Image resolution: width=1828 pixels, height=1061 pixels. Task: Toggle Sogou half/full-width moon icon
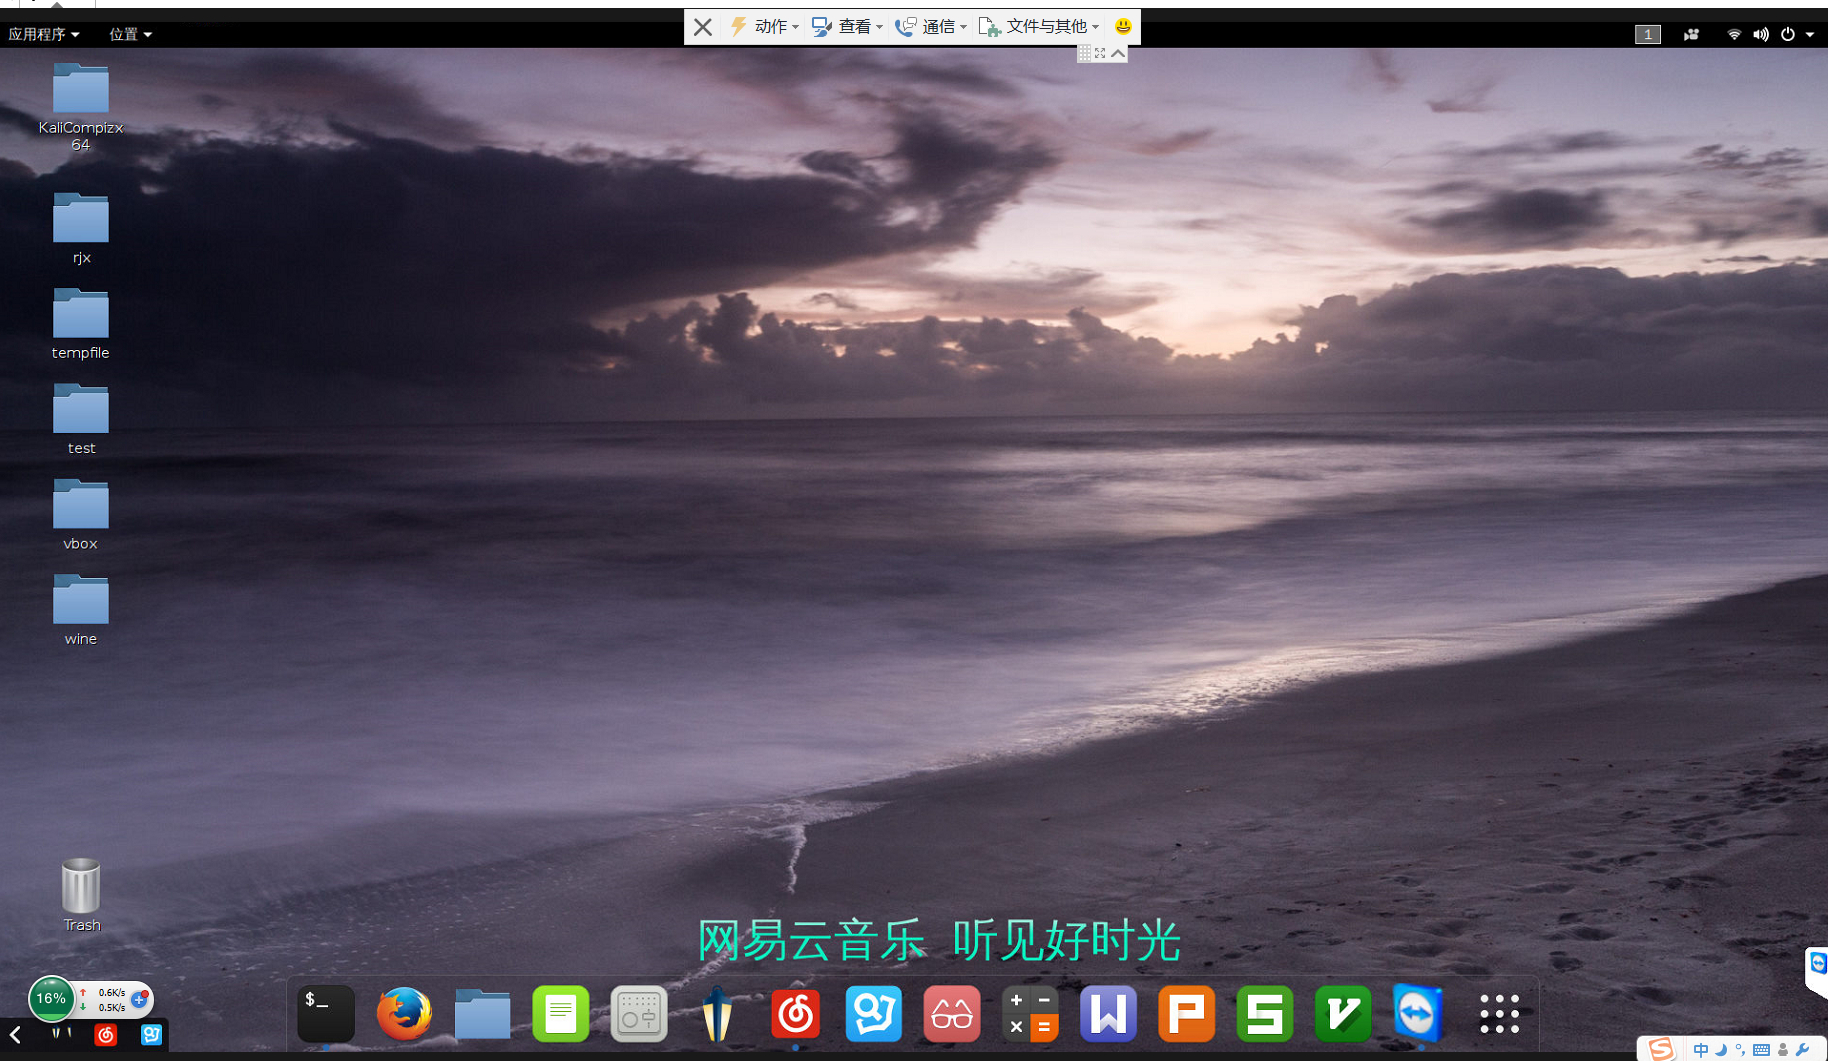pyautogui.click(x=1721, y=1050)
